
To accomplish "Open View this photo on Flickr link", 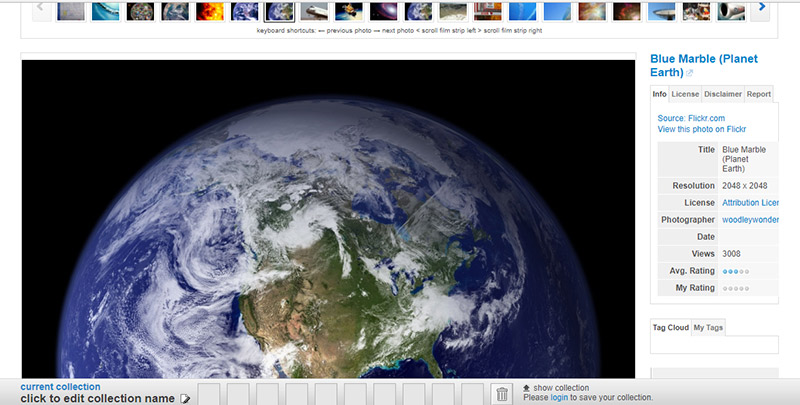I will (702, 129).
